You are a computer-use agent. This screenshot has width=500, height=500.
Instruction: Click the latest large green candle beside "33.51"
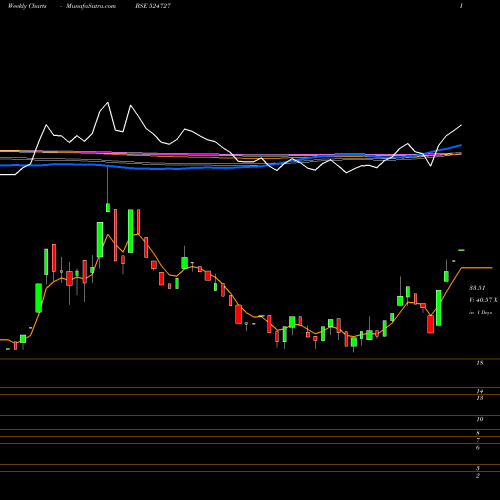[x=439, y=308]
